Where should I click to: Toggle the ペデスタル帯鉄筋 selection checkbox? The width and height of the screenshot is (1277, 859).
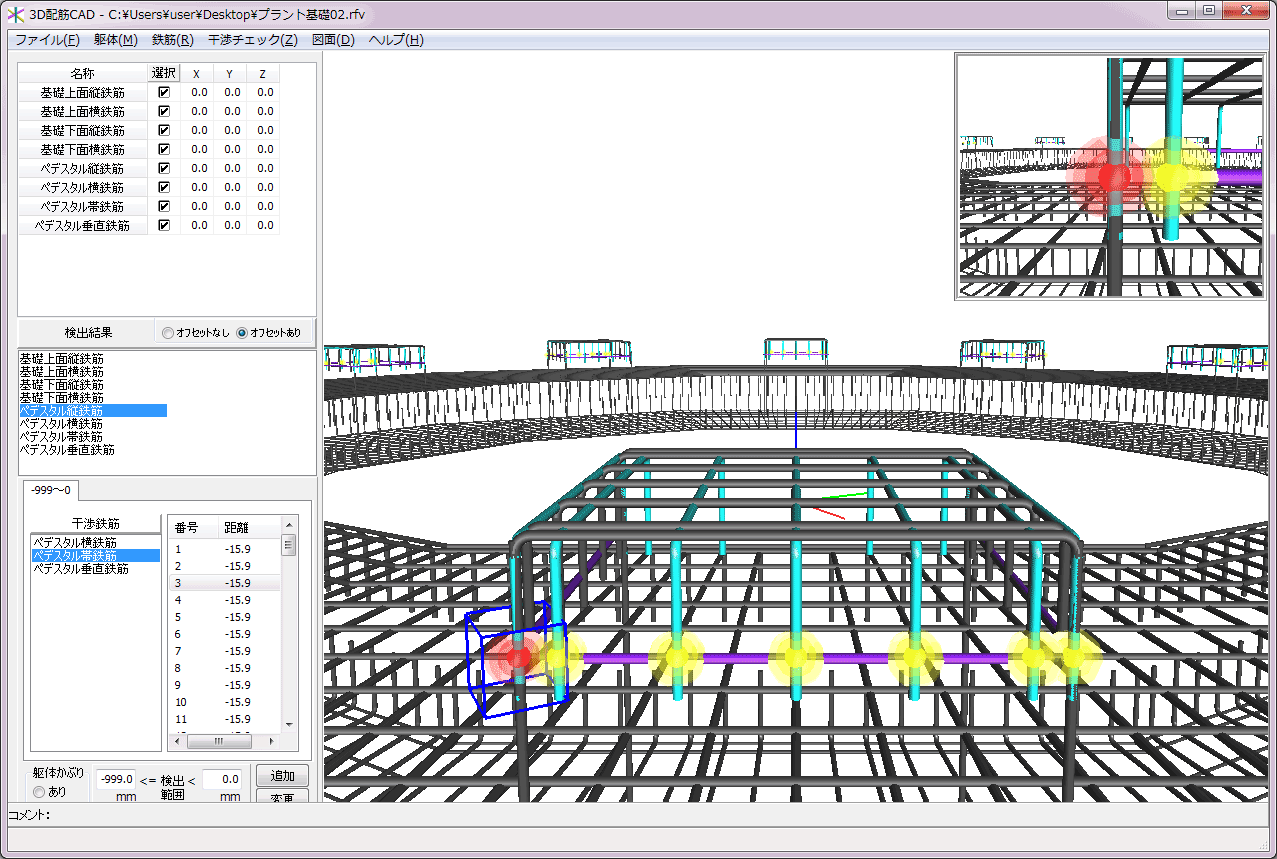pos(164,206)
